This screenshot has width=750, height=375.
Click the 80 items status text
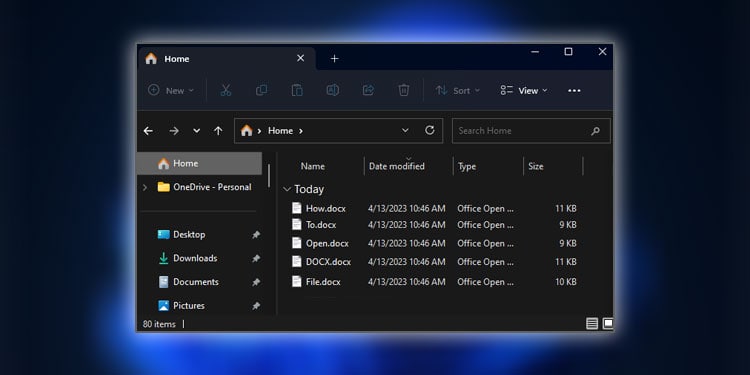159,324
